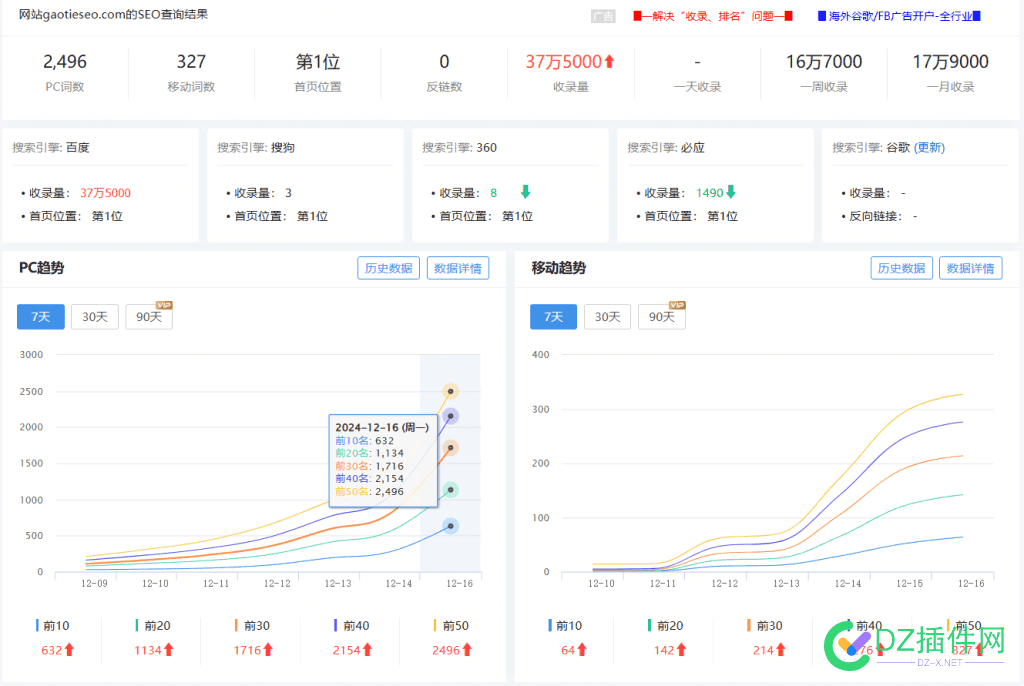1024x686 pixels.
Task: Click the gaotieseo.com SEO查询结果 title
Action: click(113, 14)
